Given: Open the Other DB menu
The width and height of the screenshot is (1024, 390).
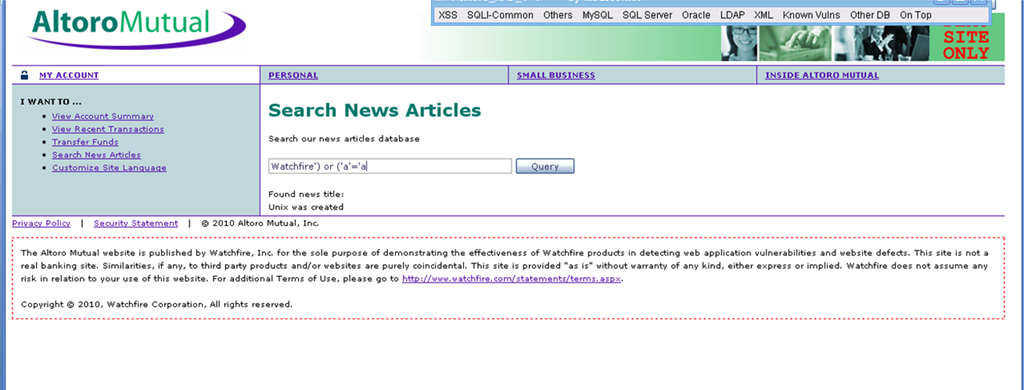Looking at the screenshot, I should [x=870, y=15].
